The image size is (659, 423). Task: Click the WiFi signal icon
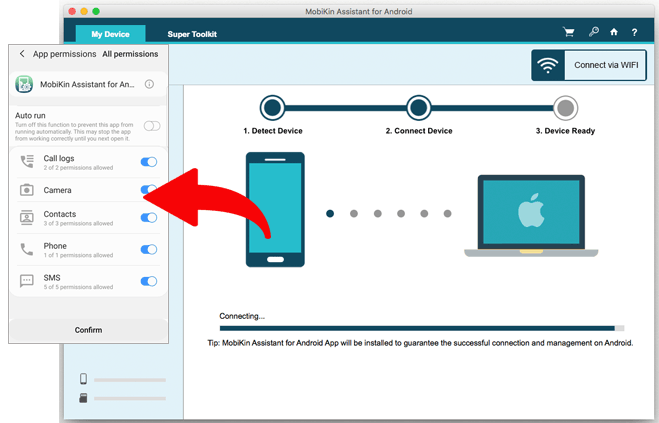[548, 65]
